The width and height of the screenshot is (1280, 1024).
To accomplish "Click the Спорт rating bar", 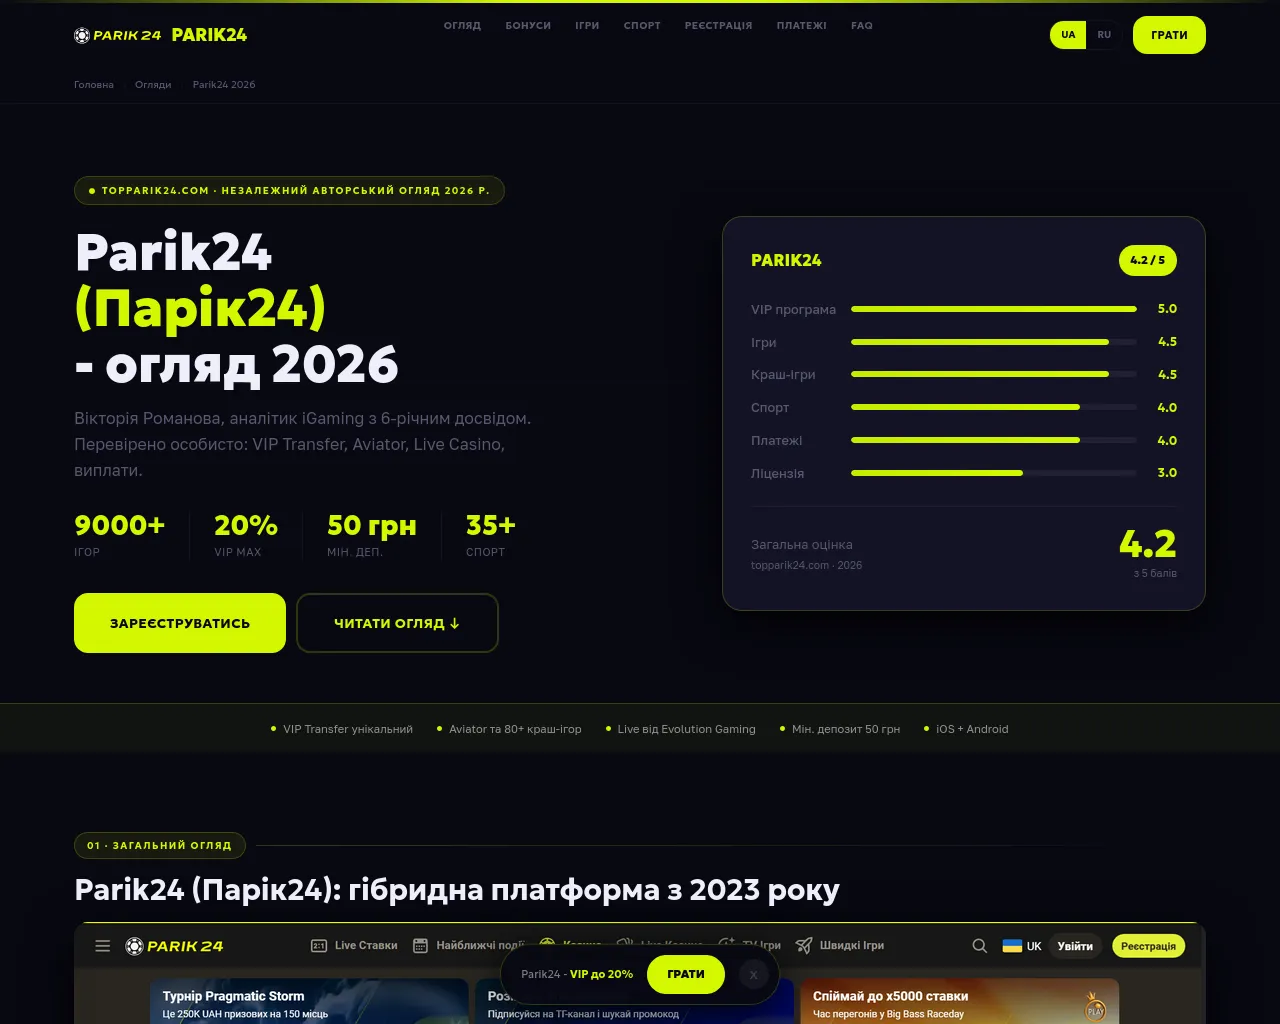I will (994, 407).
